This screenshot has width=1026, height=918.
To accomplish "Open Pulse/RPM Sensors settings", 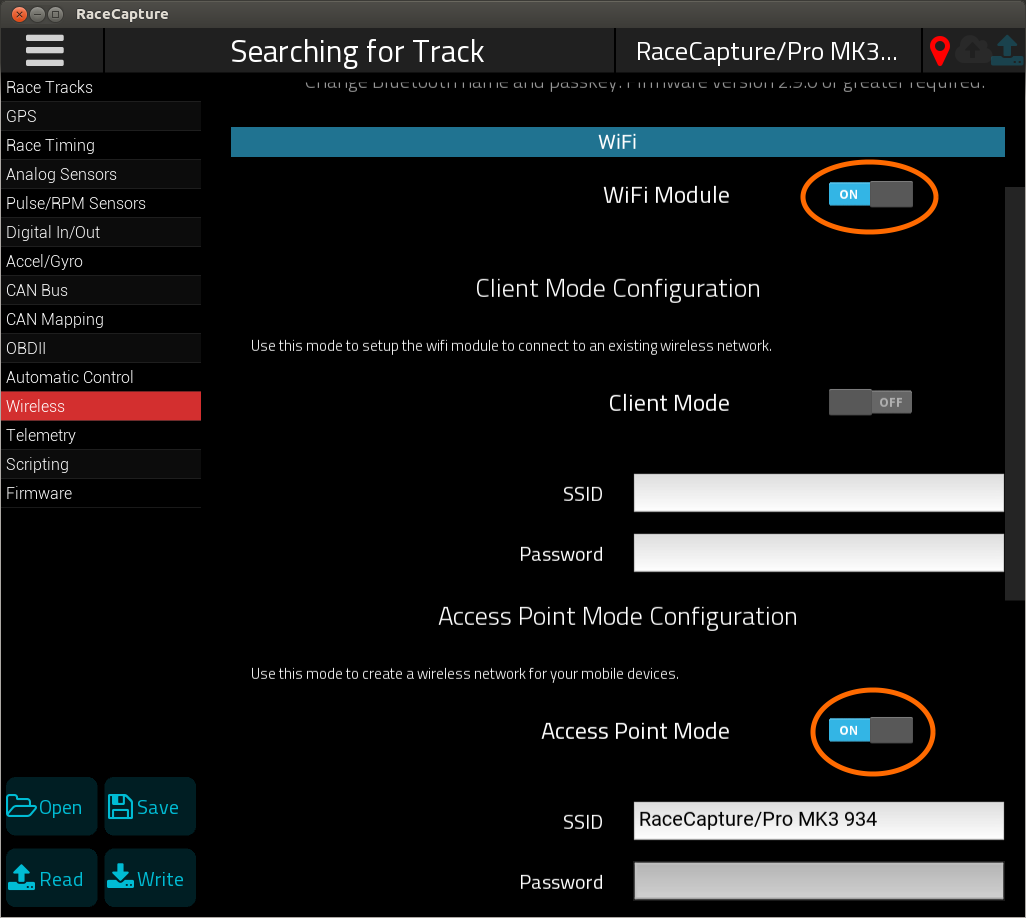I will 101,203.
